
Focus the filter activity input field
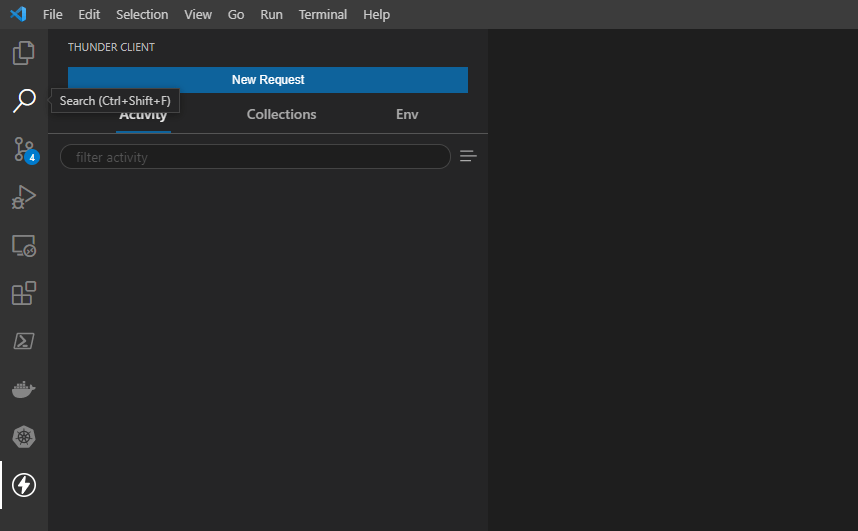255,157
